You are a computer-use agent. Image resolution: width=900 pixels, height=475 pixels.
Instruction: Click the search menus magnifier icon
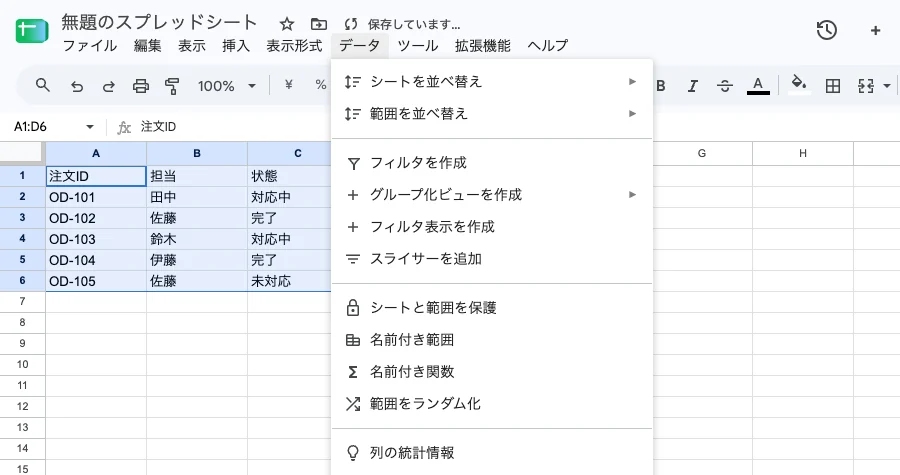coord(42,85)
